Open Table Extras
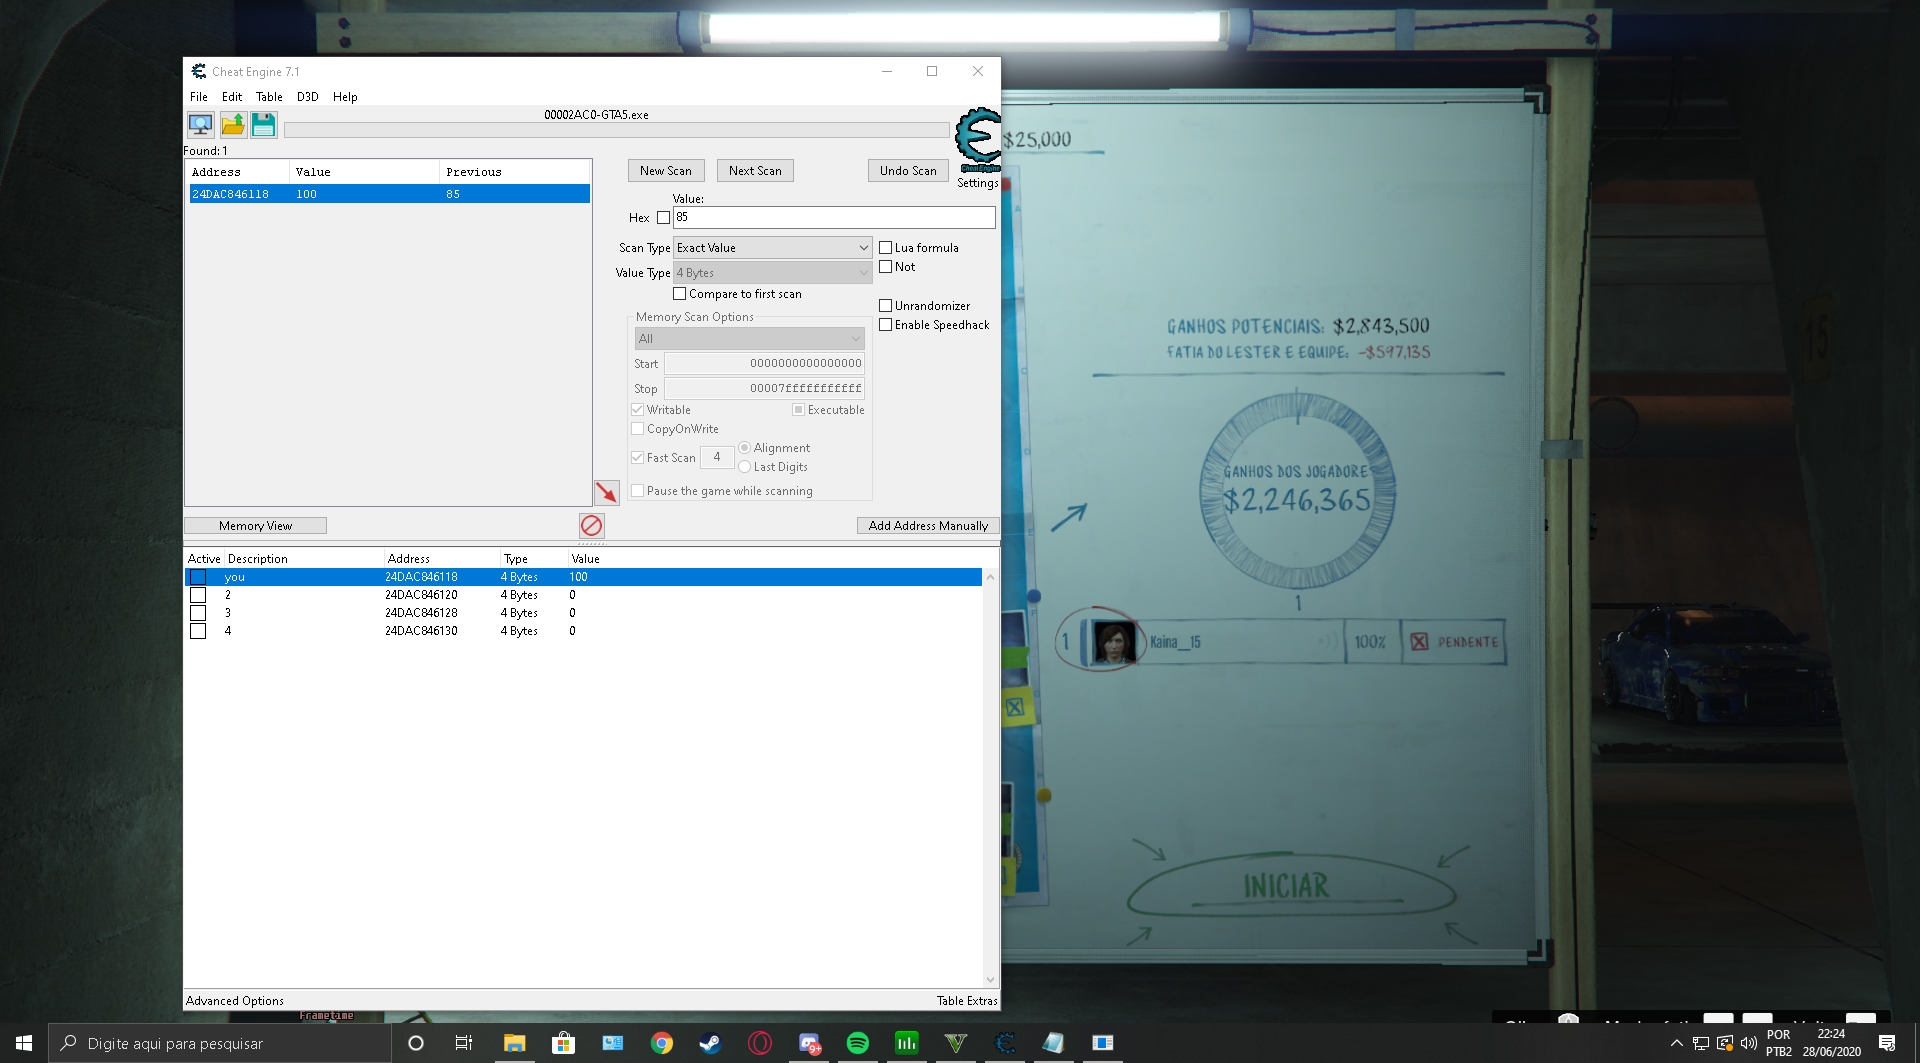This screenshot has height=1063, width=1920. (x=967, y=1001)
